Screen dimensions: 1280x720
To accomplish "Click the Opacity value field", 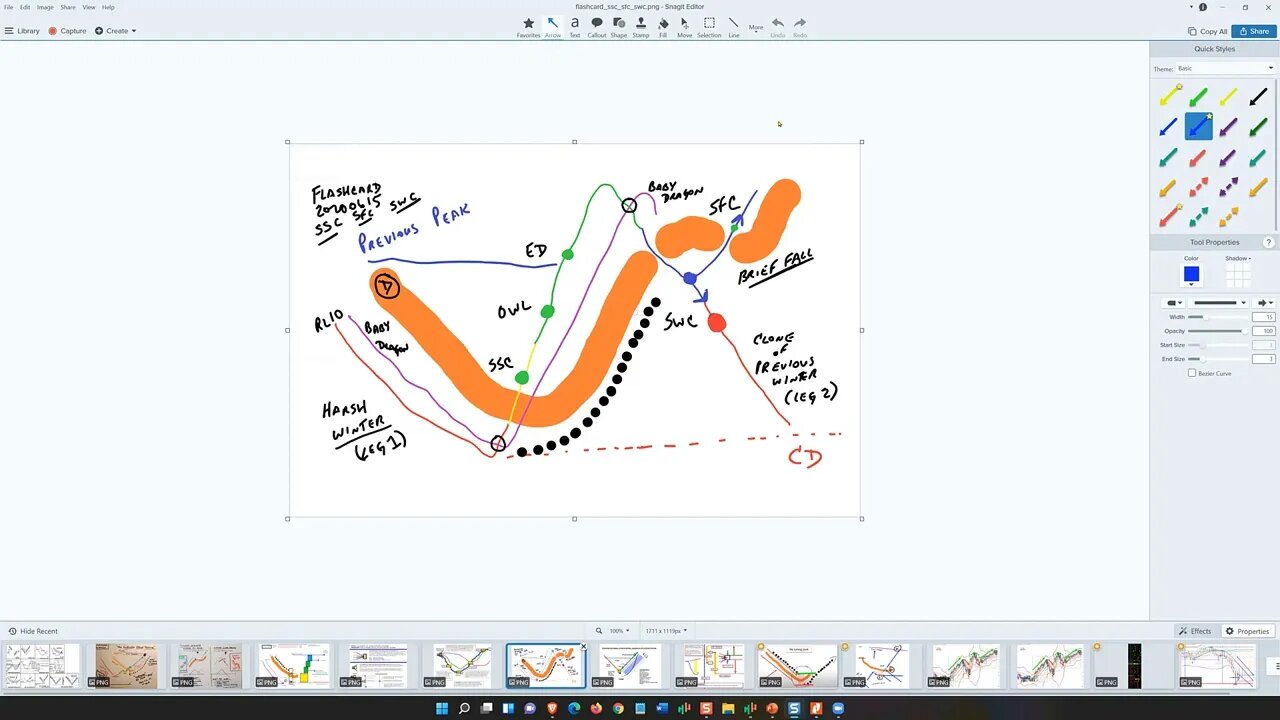I will coord(1263,331).
